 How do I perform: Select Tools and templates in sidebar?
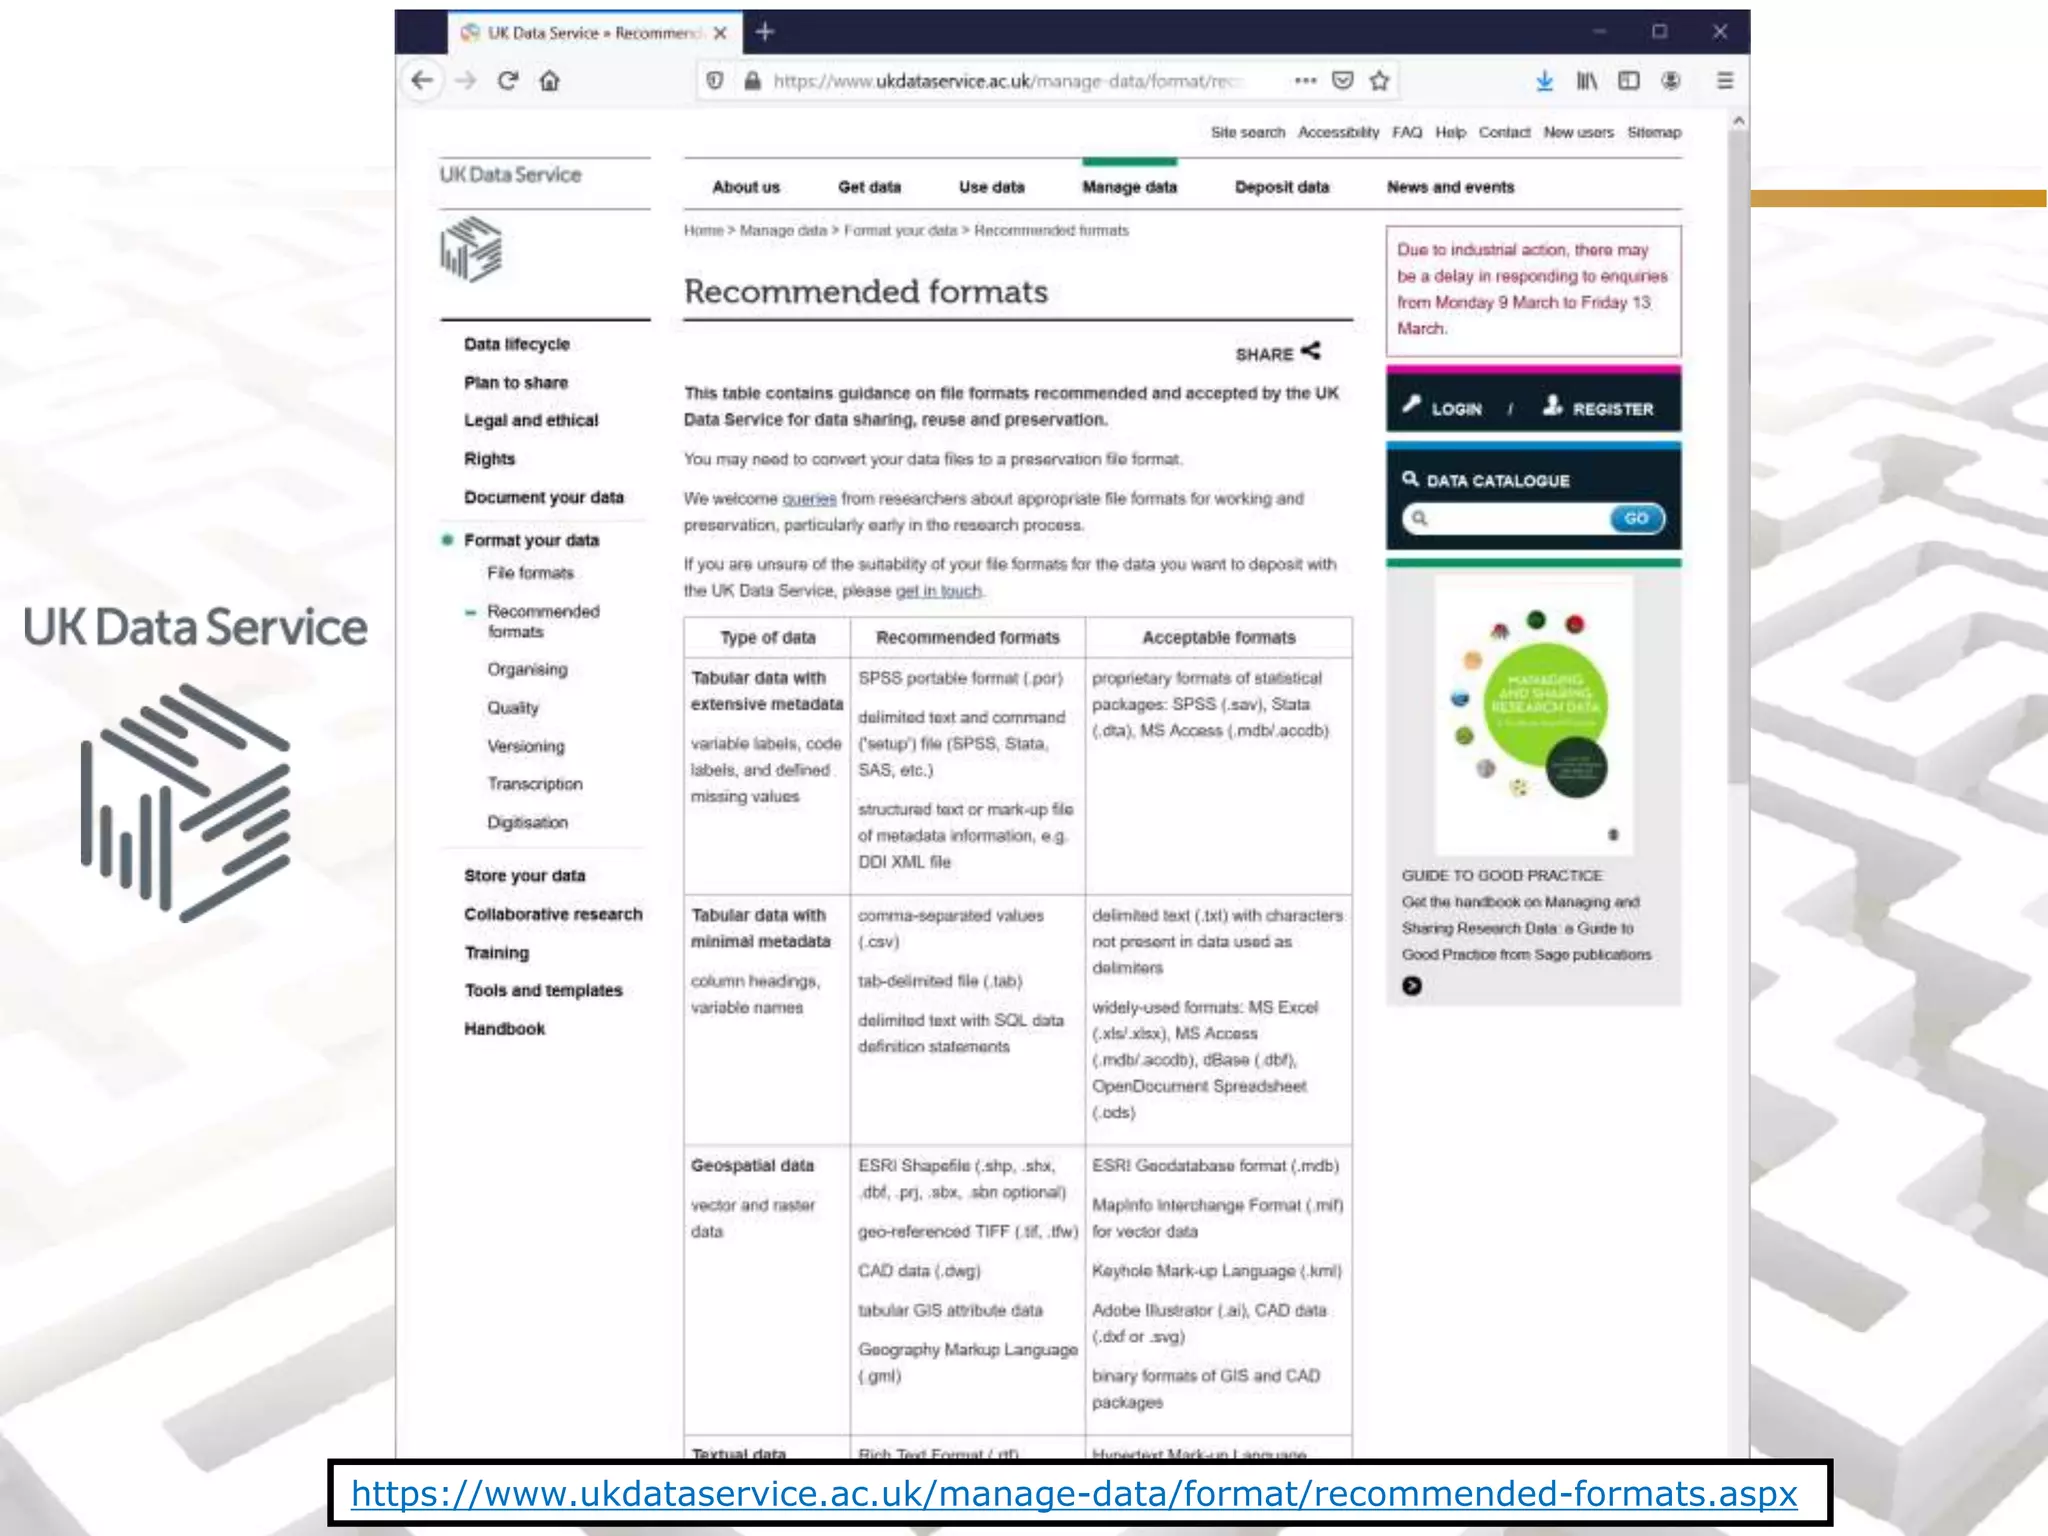[x=543, y=990]
